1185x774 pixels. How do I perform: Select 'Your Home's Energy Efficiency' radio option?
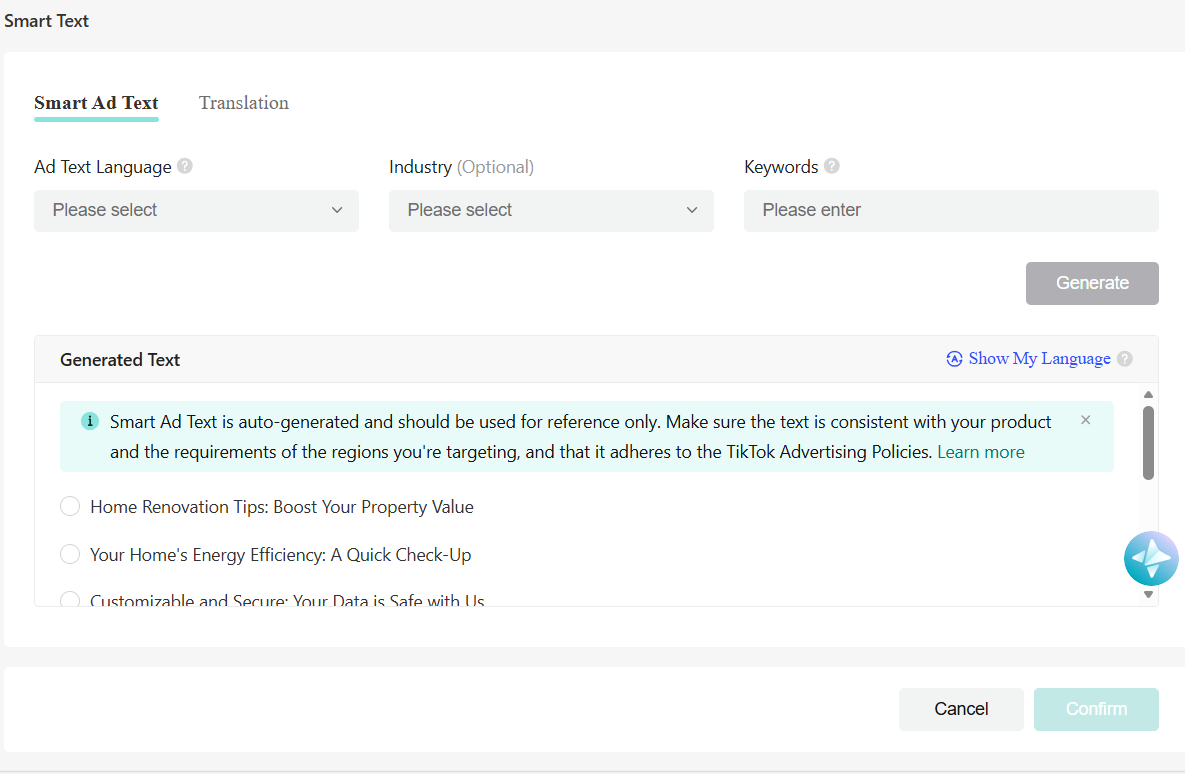click(70, 555)
